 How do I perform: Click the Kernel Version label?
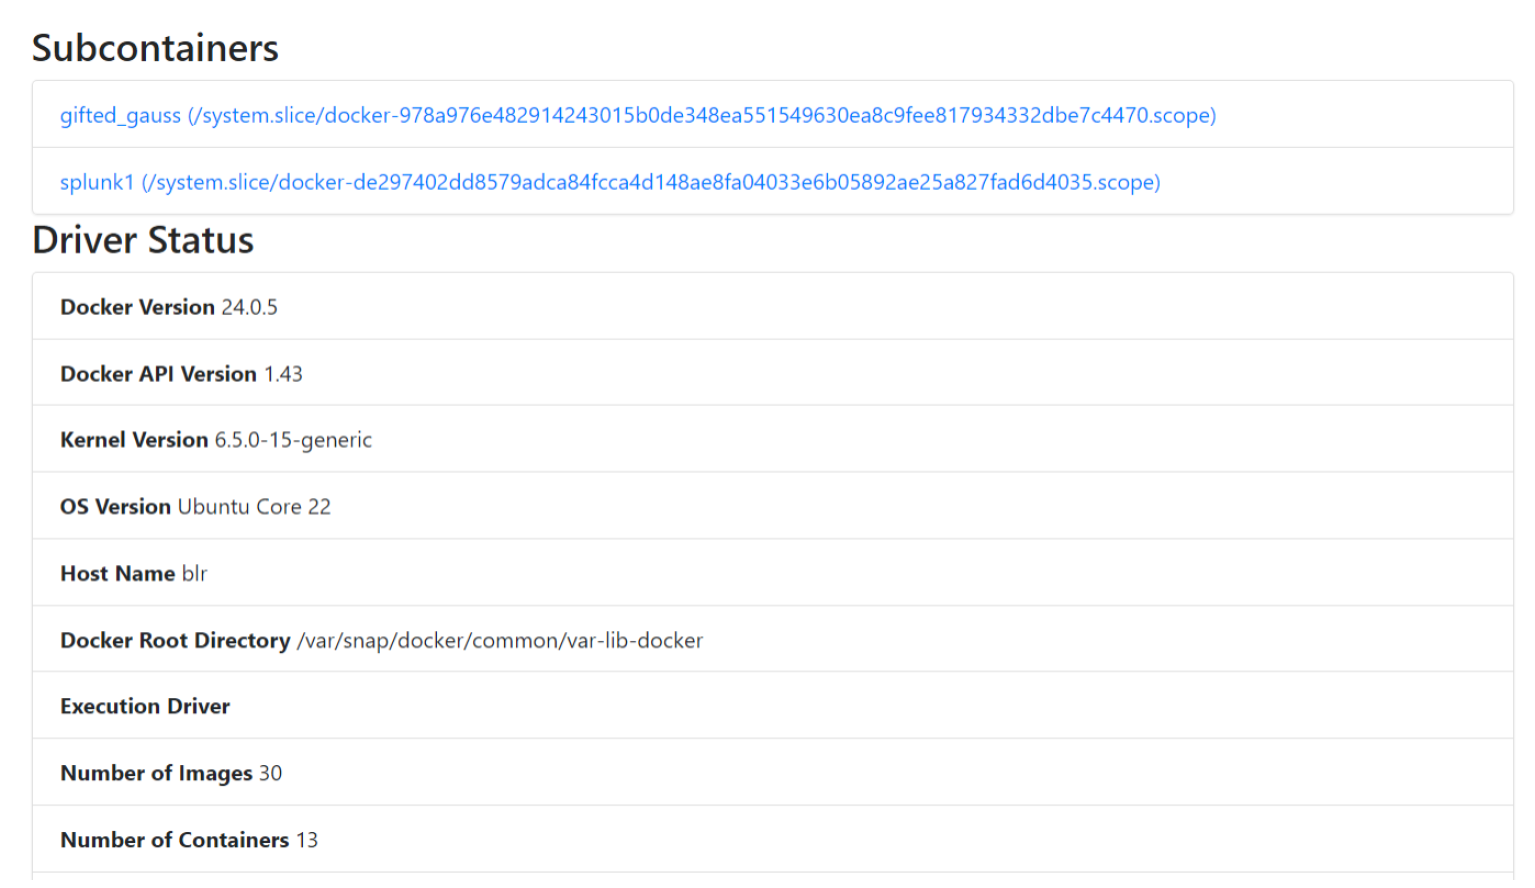pos(134,440)
